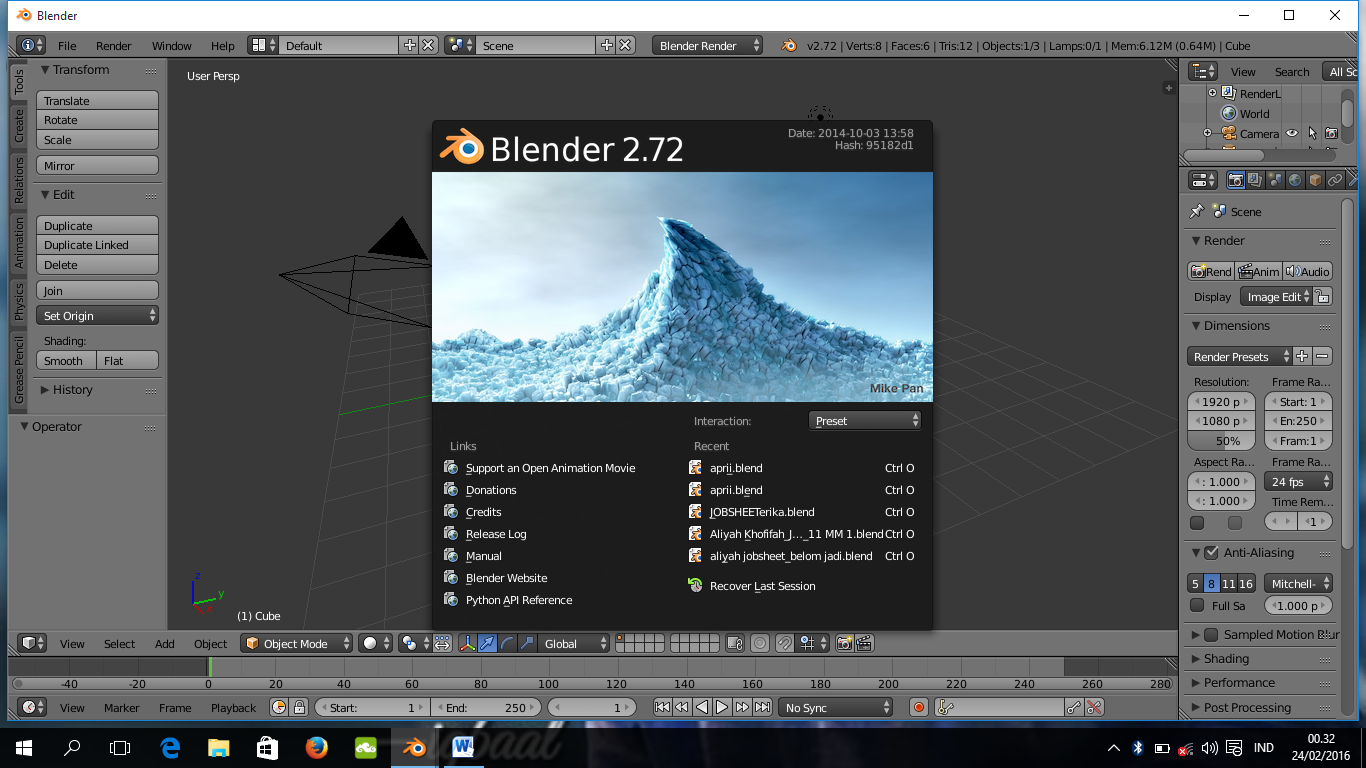Jump to the timeline start frame

662,707
